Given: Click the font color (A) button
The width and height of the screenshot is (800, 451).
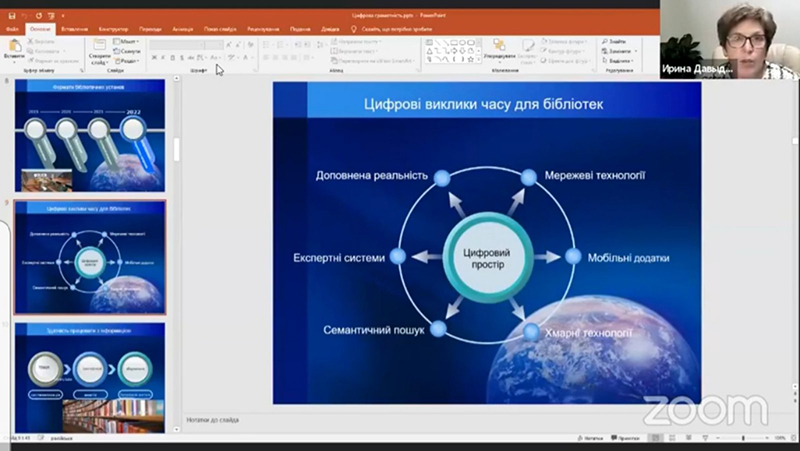Looking at the screenshot, I should 246,58.
